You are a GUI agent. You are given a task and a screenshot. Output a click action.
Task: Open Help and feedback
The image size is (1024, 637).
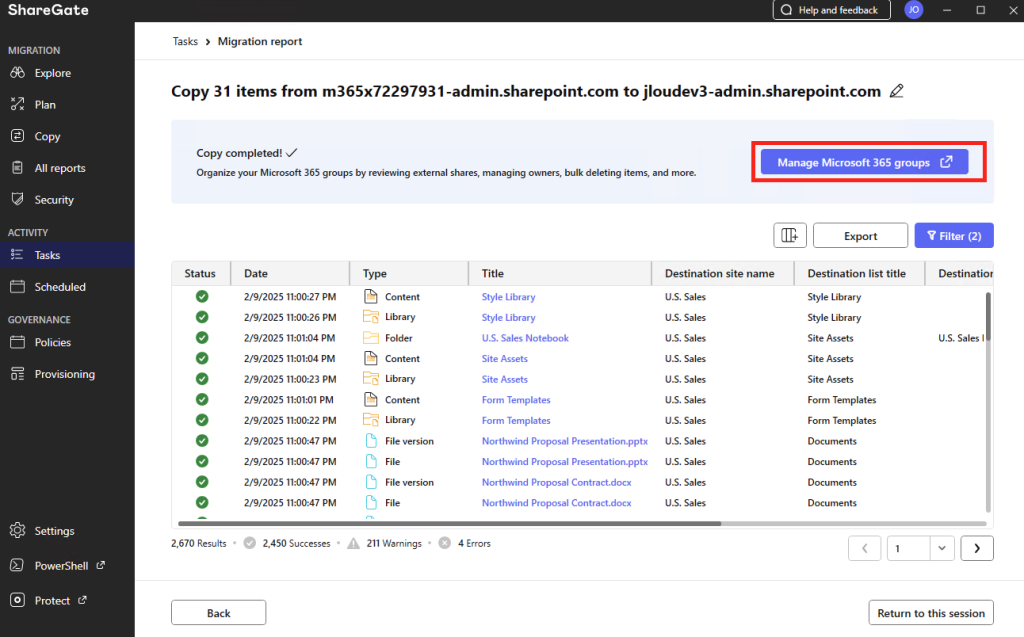tap(831, 10)
